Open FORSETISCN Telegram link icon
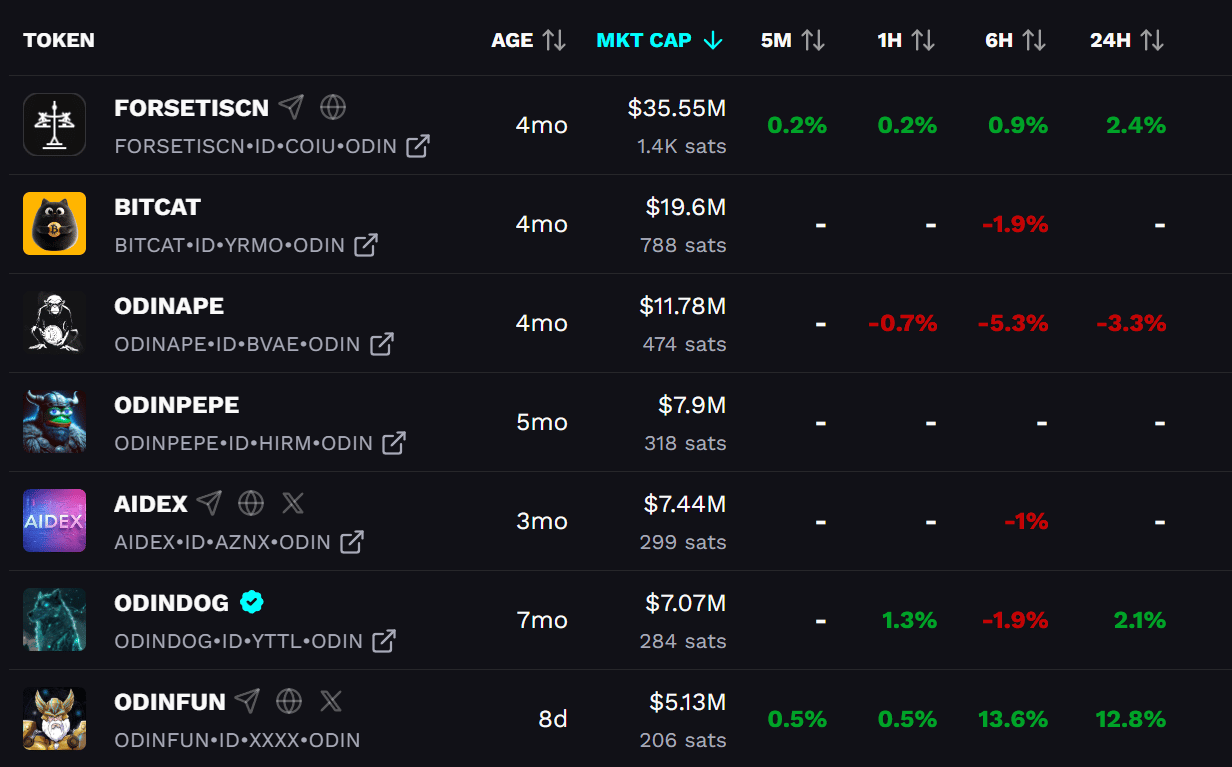The image size is (1232, 767). [x=291, y=107]
